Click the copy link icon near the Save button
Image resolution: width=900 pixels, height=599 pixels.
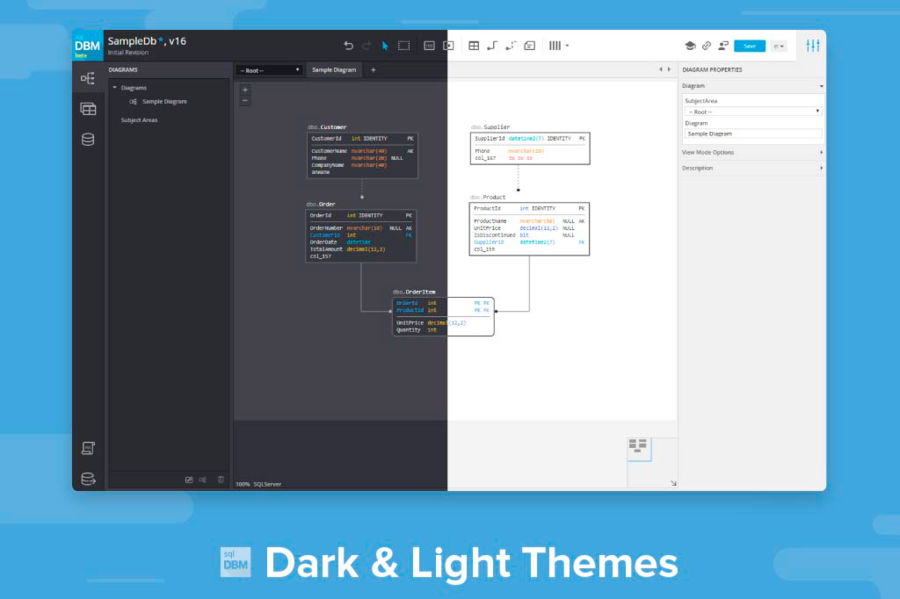pyautogui.click(x=705, y=45)
